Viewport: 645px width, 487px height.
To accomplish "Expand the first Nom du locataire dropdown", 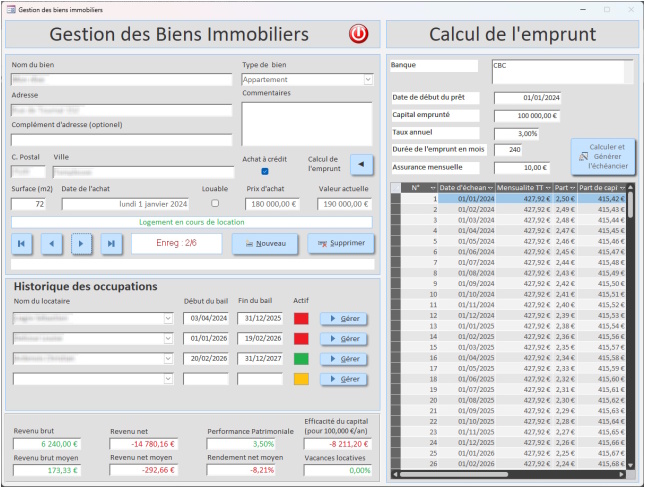I will 167,319.
